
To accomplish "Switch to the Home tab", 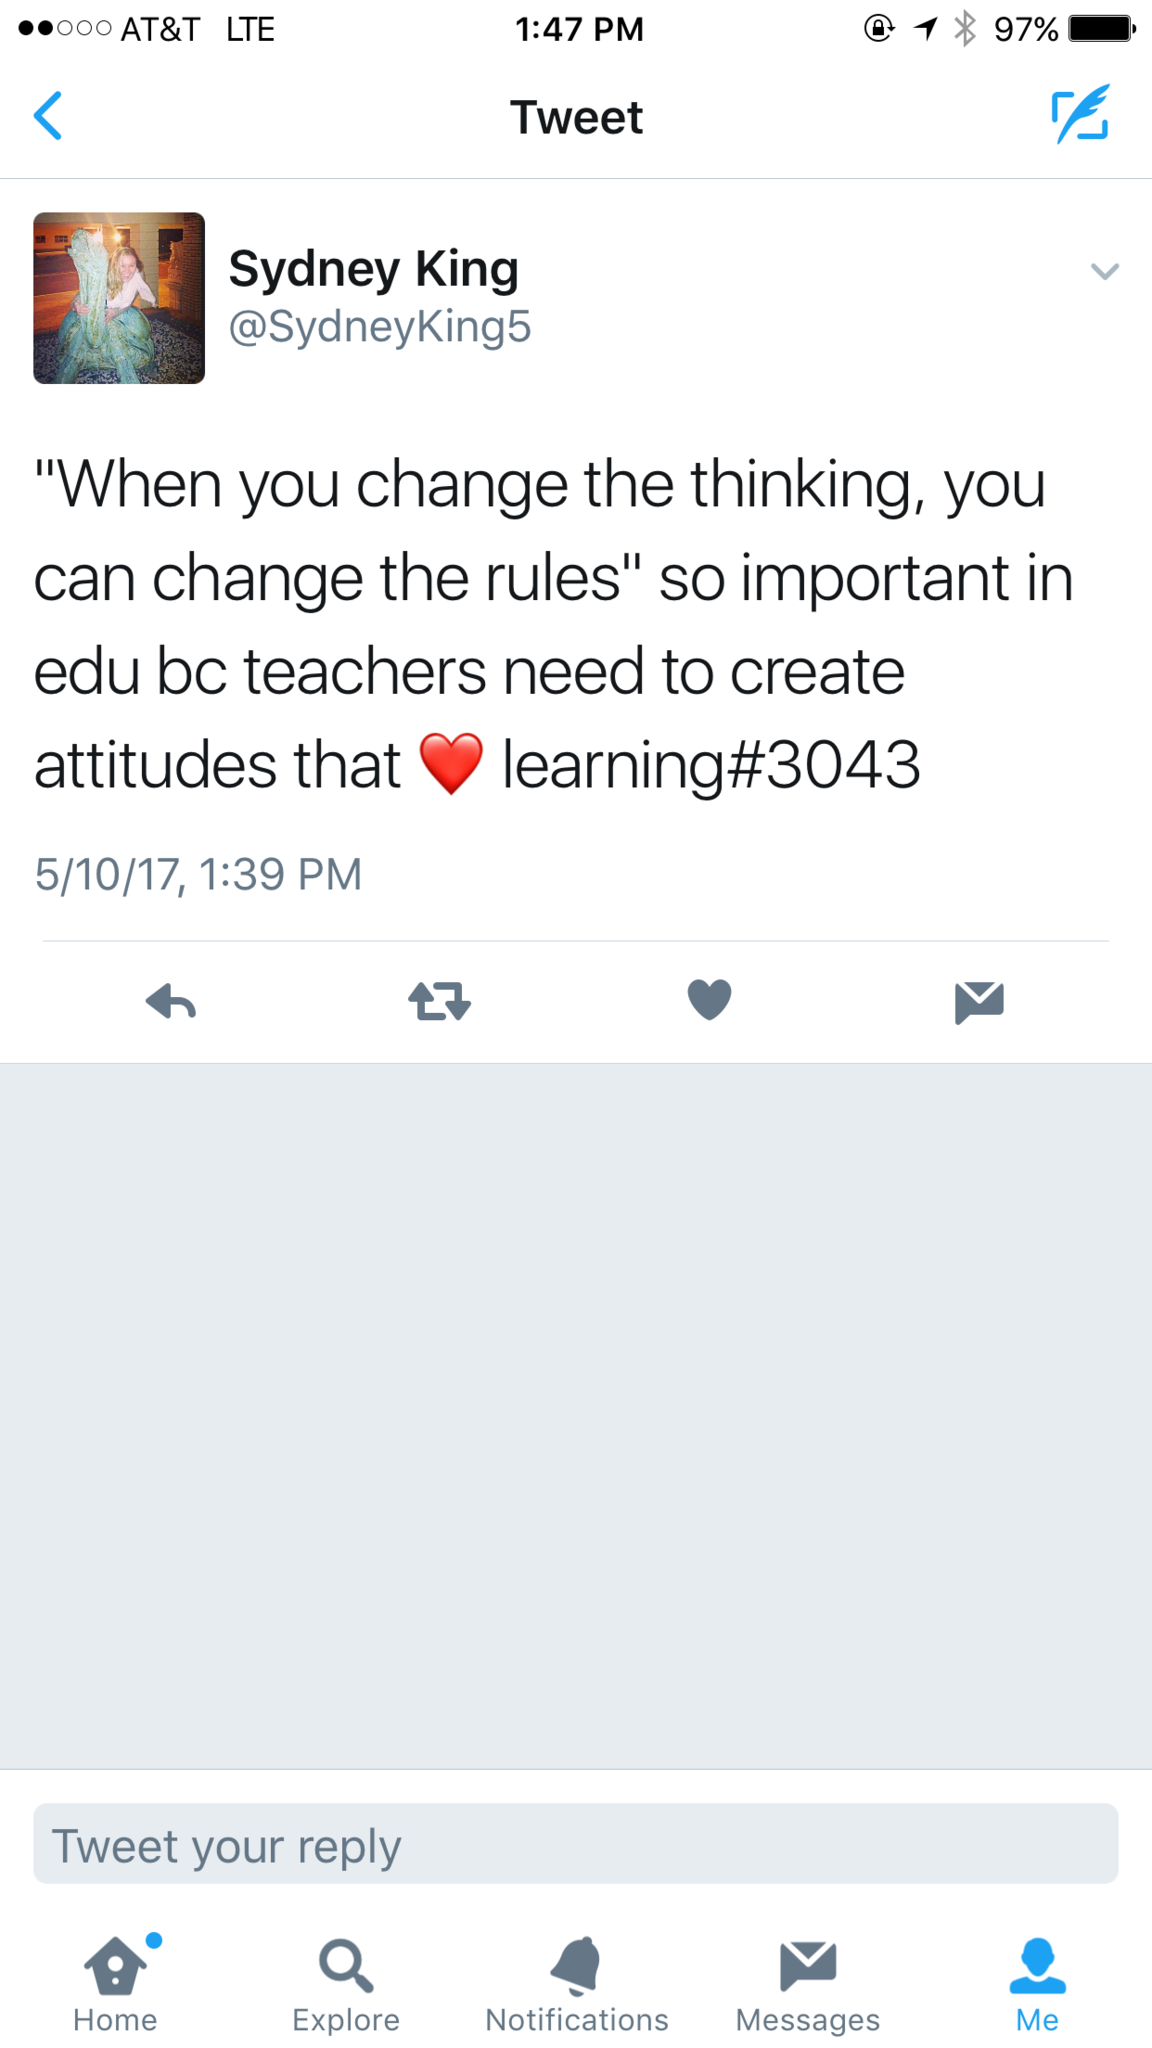I will pos(115,1984).
